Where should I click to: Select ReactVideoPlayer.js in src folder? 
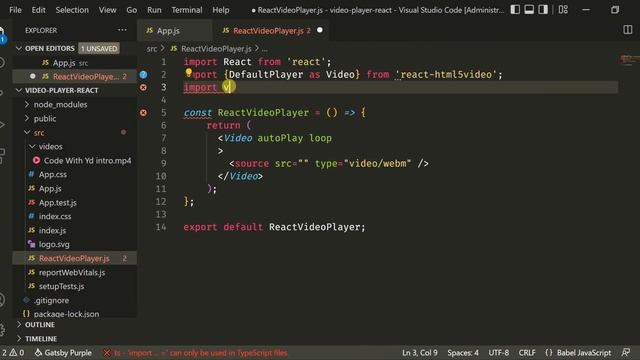(74, 258)
